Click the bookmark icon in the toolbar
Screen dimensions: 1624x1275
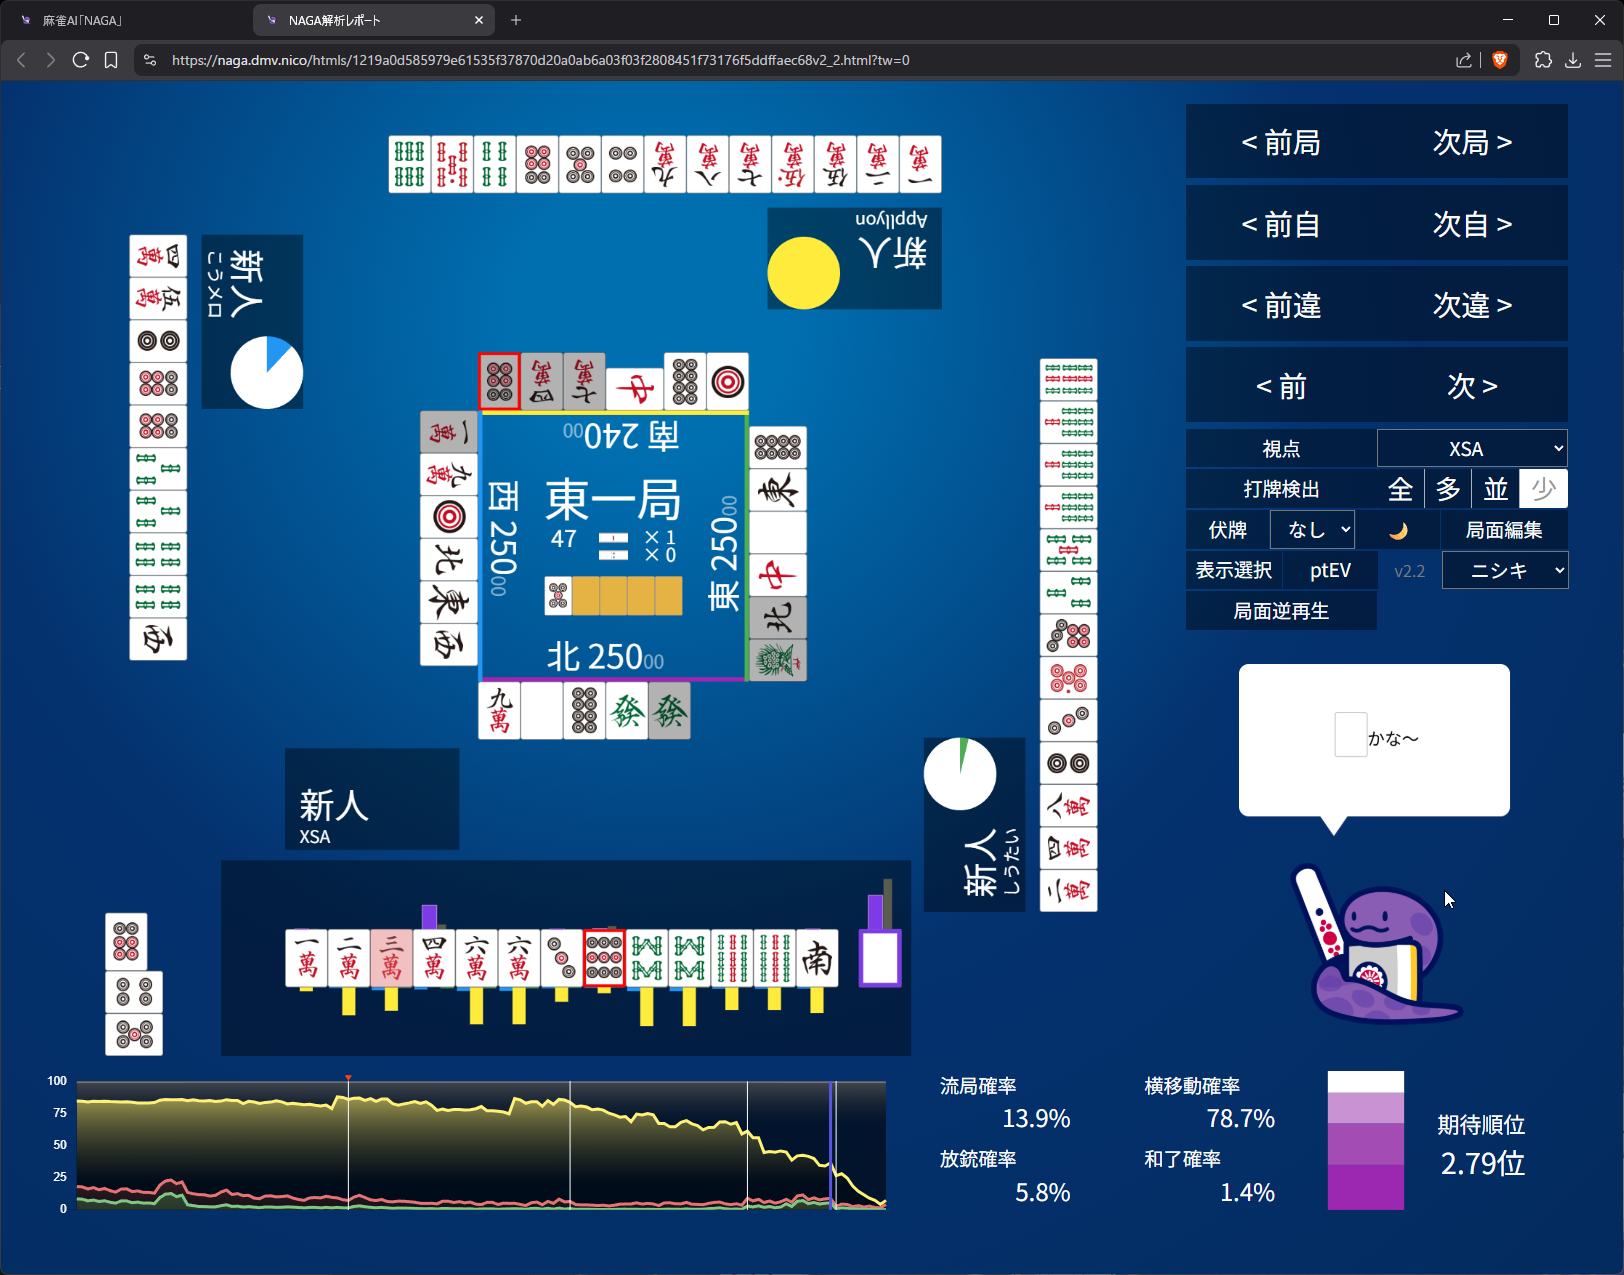coord(111,60)
